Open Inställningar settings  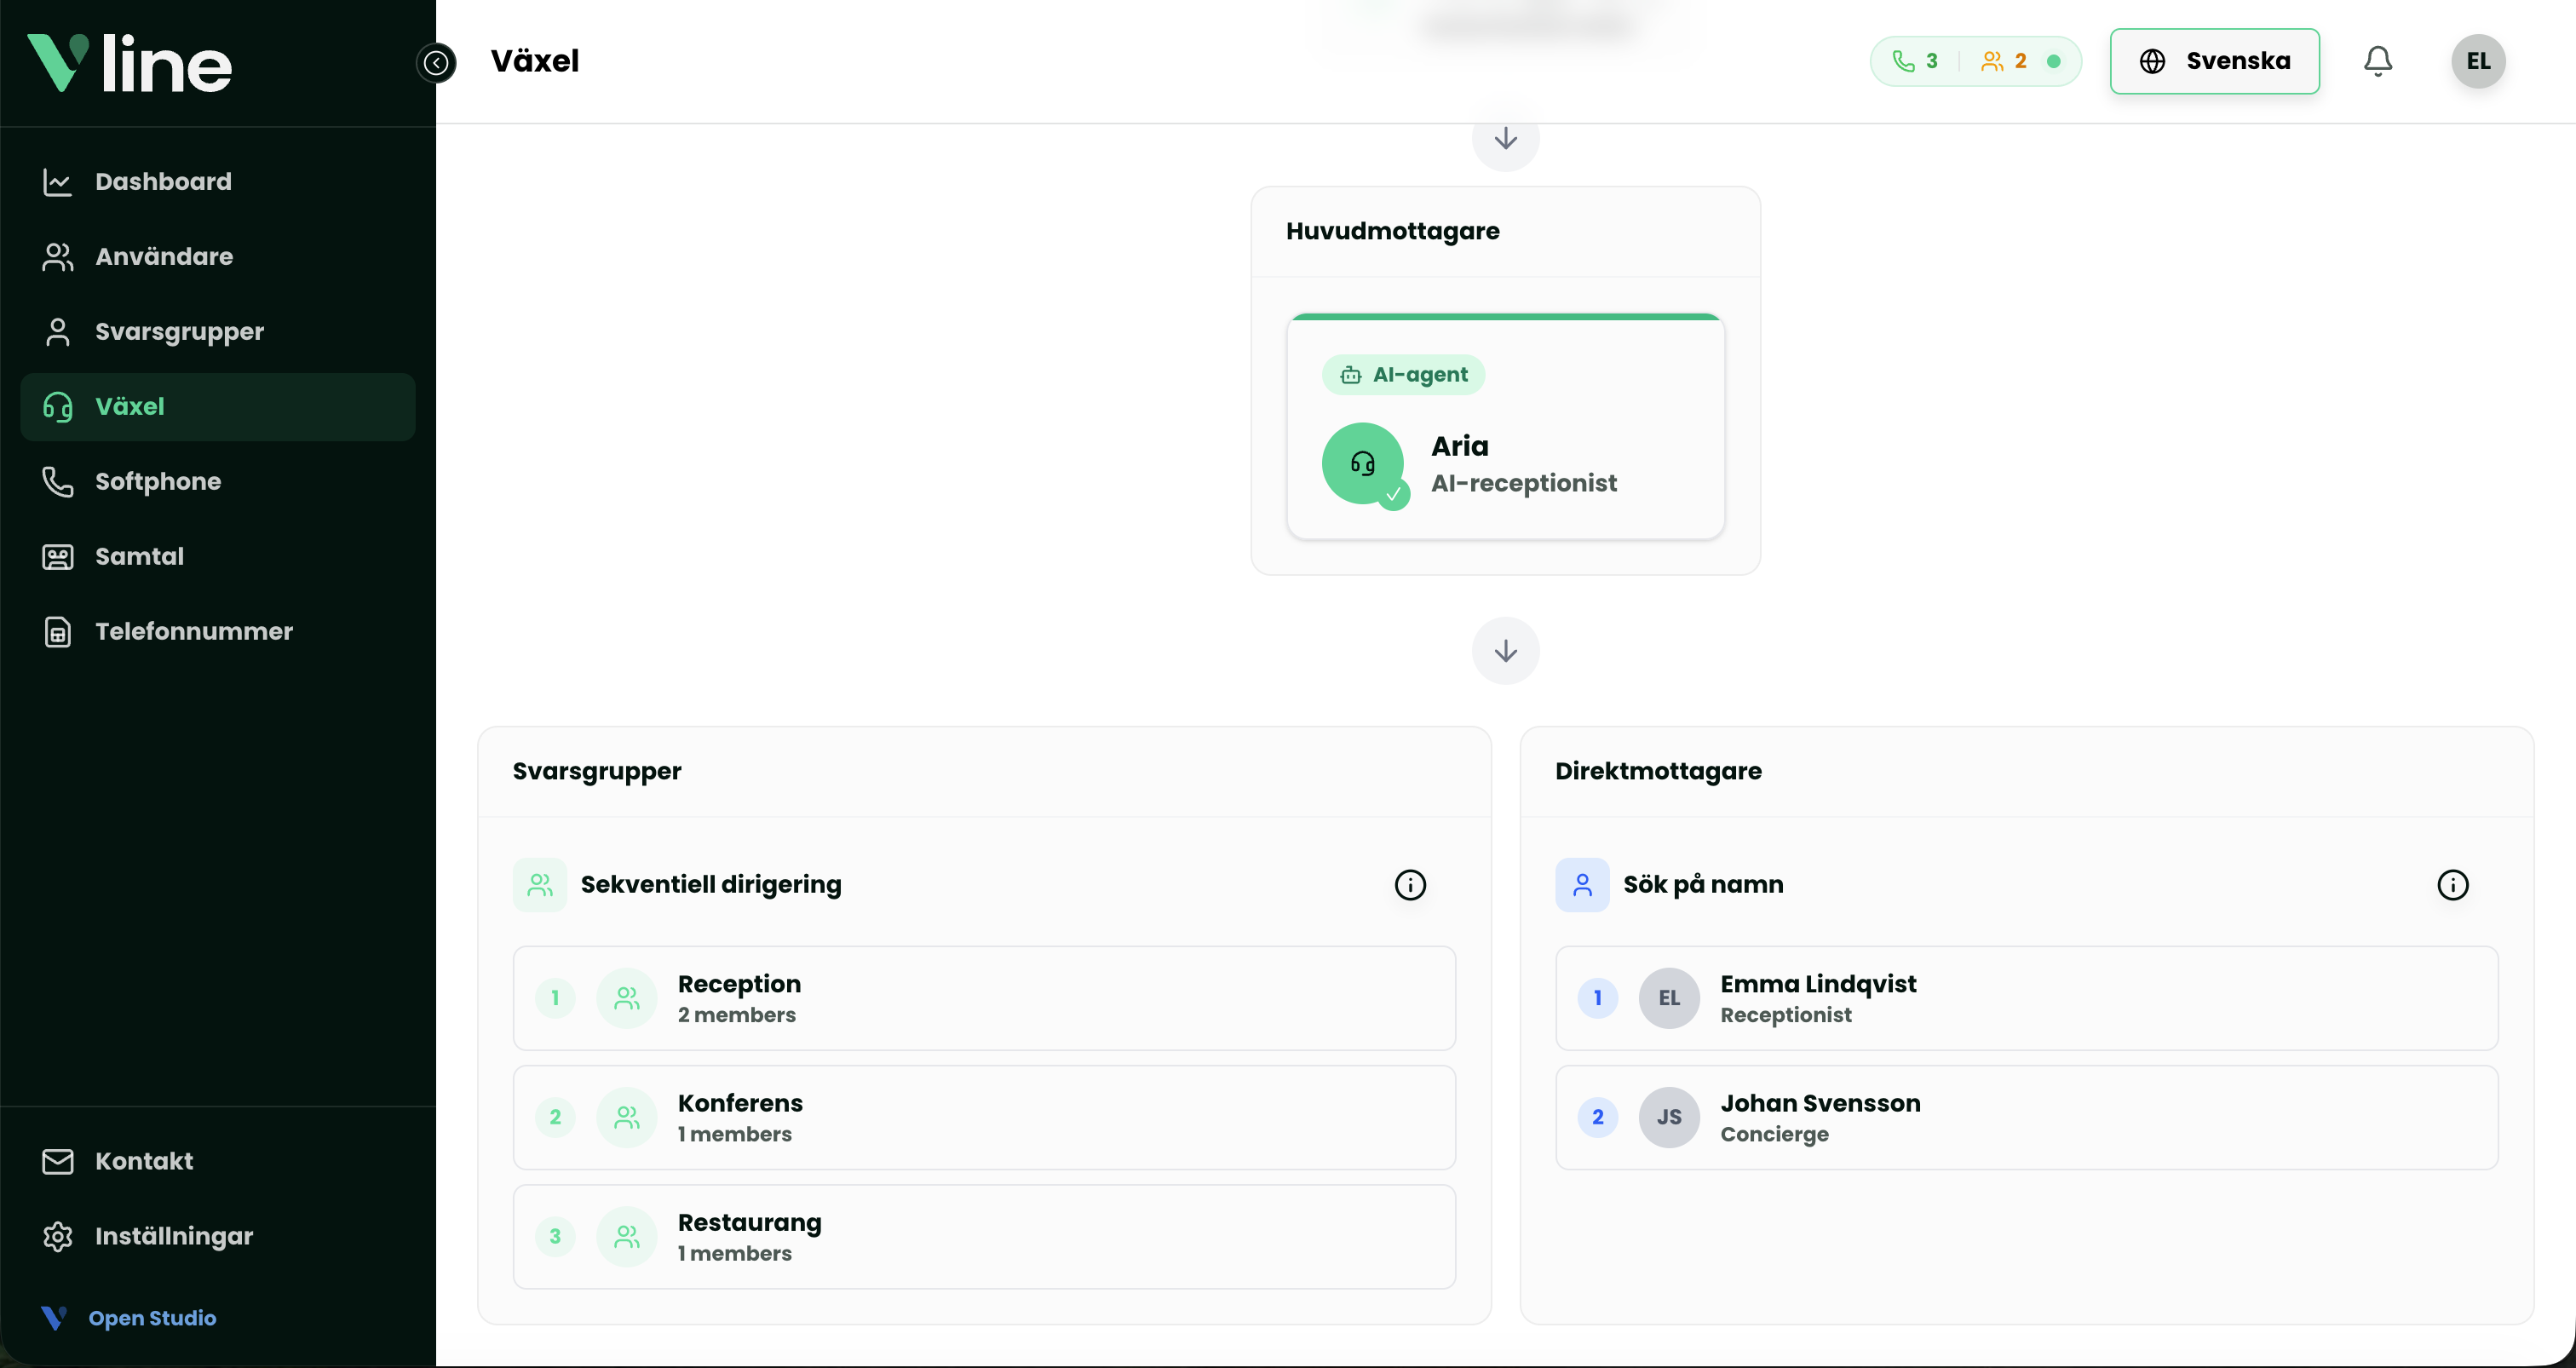point(174,1236)
